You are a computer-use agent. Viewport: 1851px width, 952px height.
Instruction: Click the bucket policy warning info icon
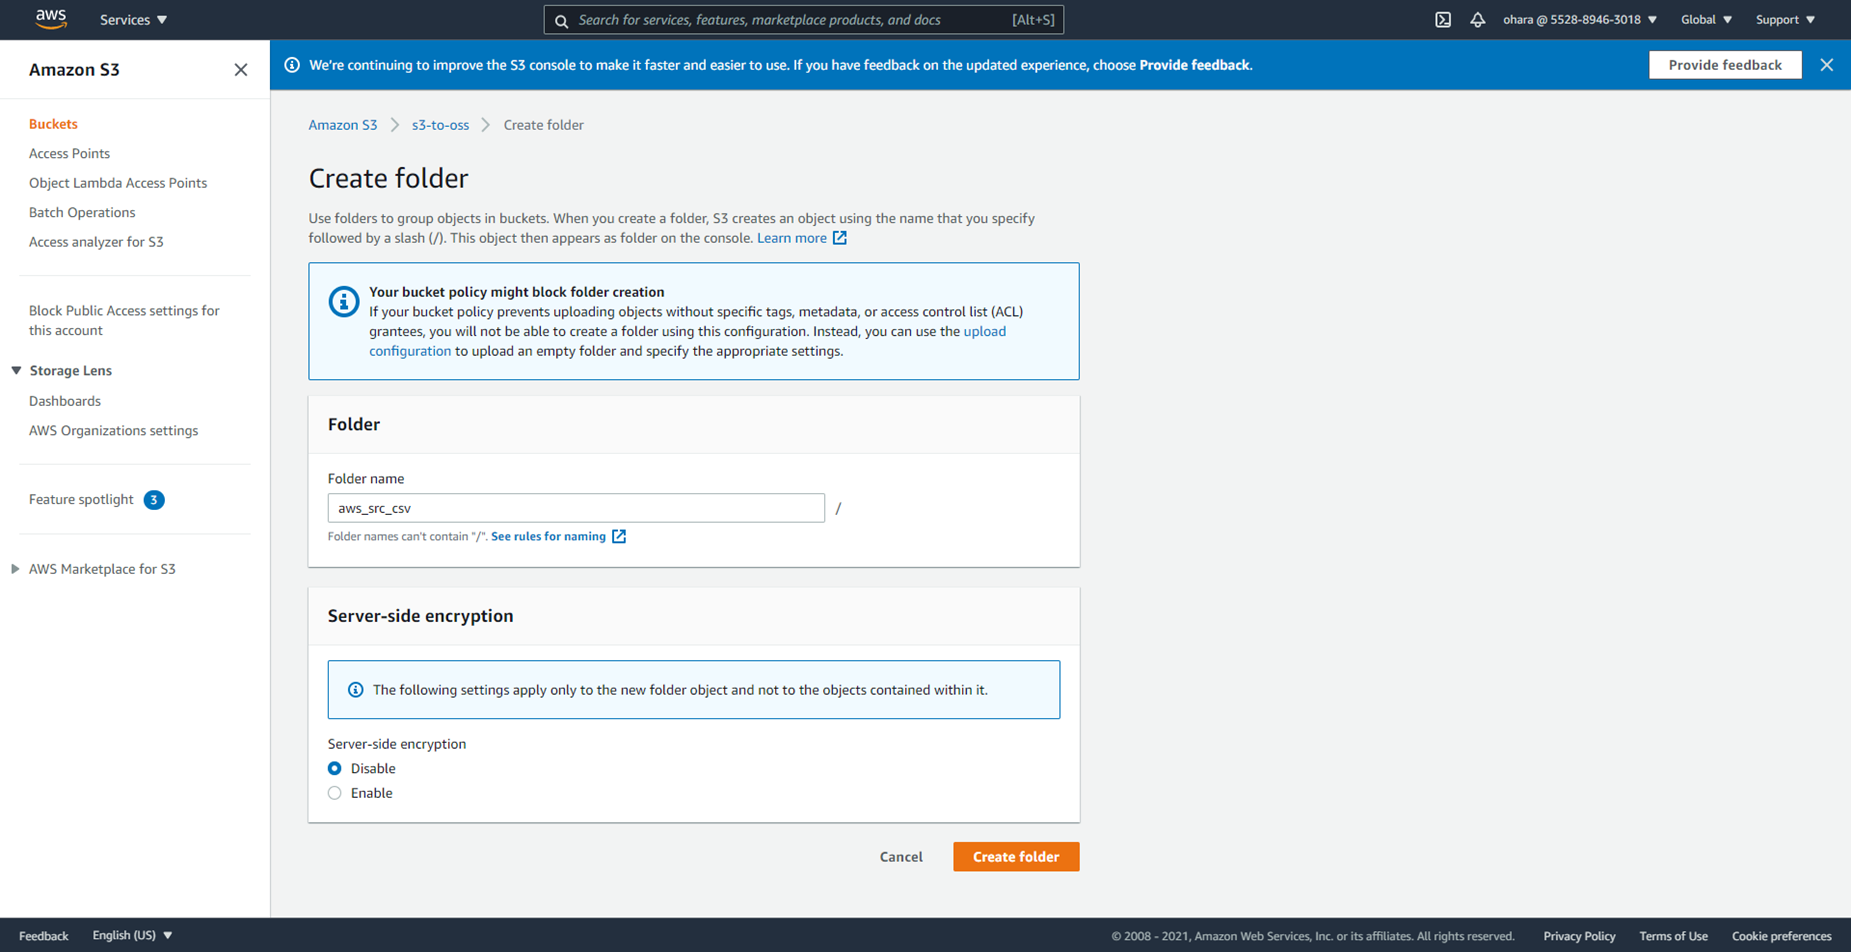coord(344,301)
